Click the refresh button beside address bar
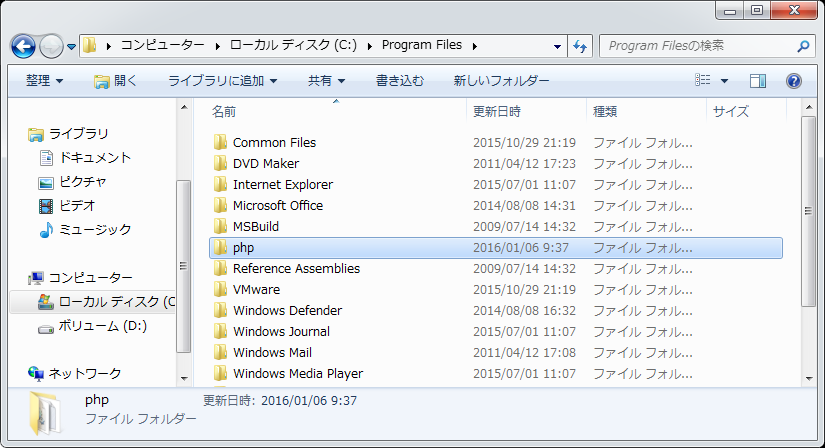 pos(580,46)
